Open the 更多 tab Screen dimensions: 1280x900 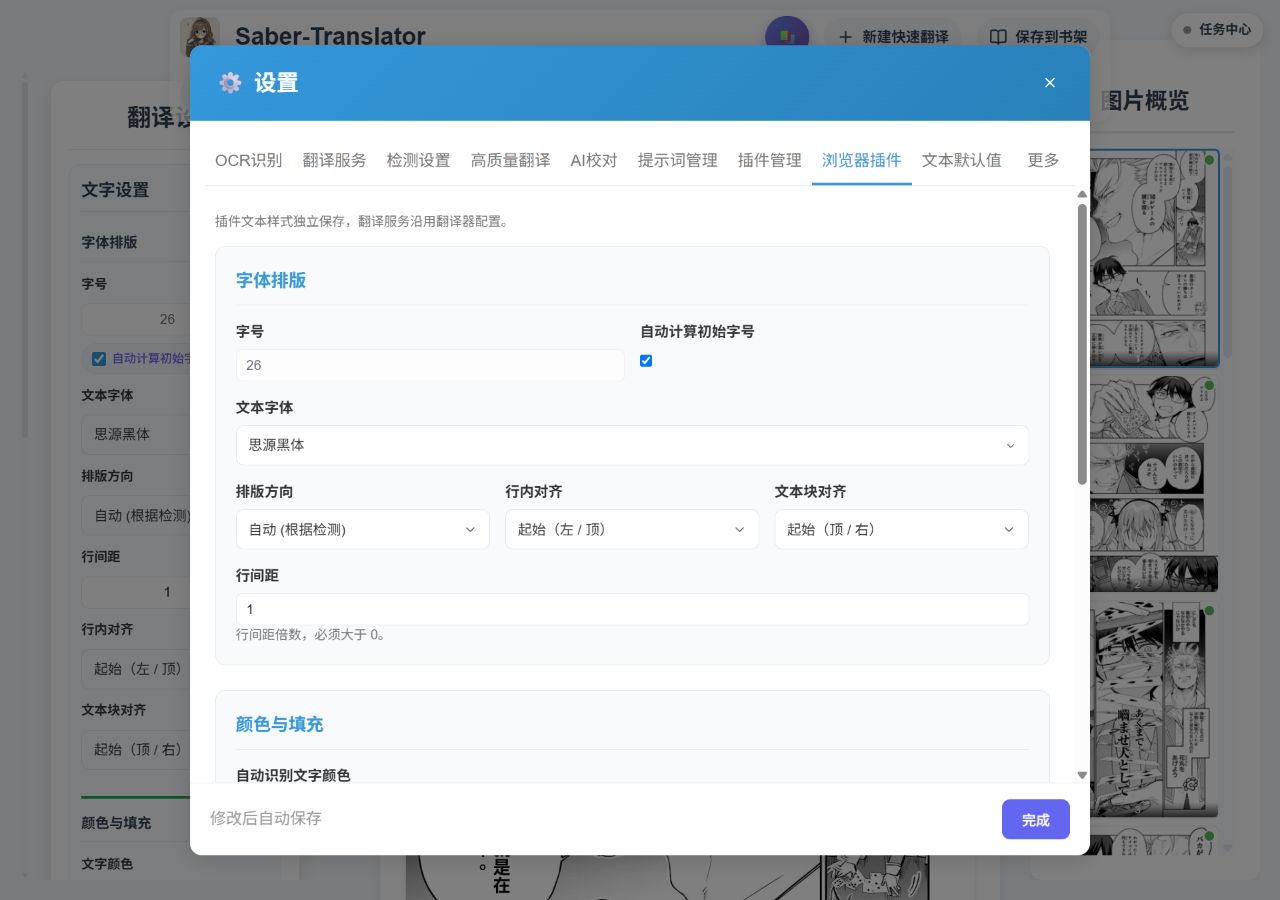1043,160
